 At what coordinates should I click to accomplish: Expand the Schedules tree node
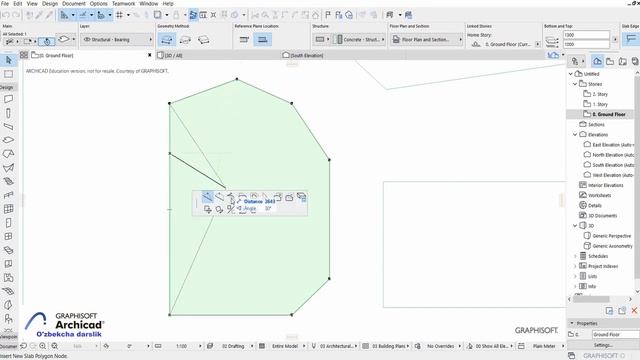click(x=575, y=256)
